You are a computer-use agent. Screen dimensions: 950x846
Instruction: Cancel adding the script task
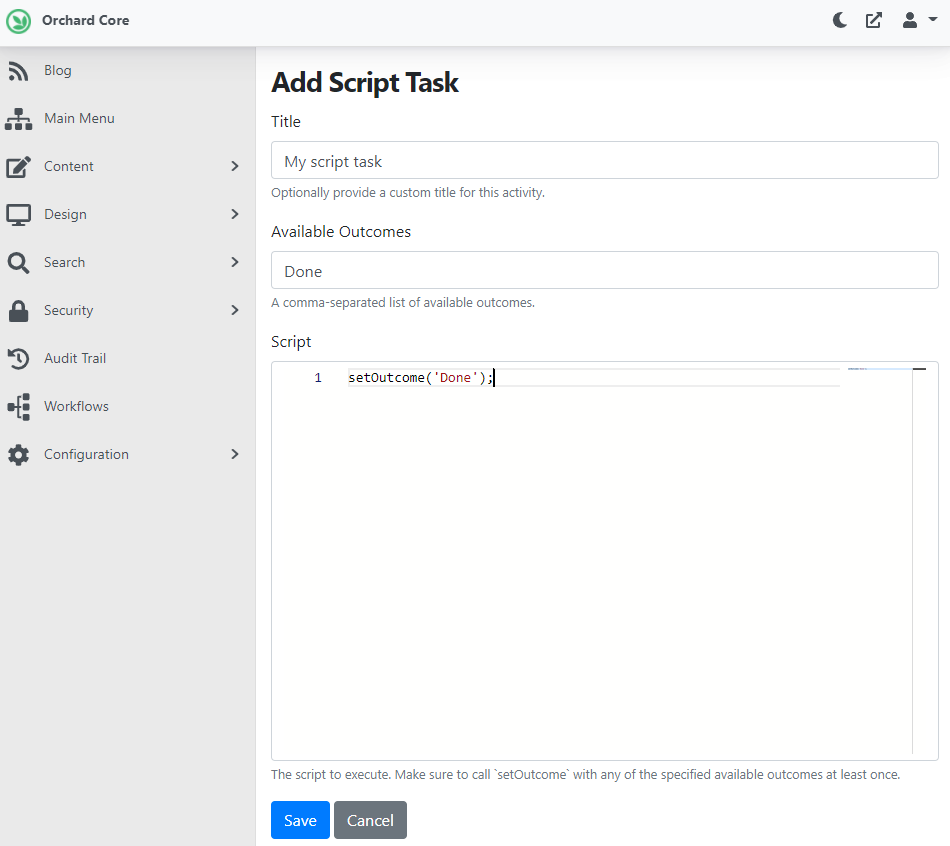click(x=370, y=820)
